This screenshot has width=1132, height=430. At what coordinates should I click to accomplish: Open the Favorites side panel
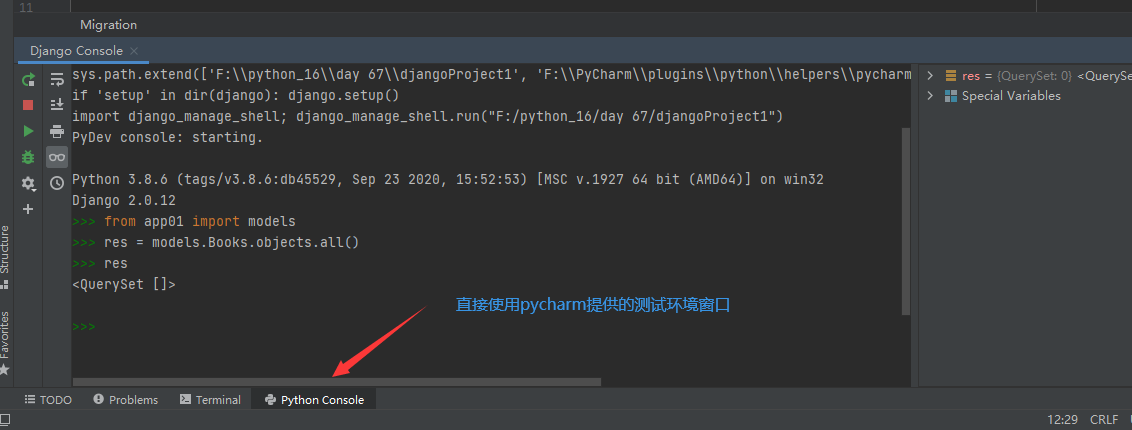[6, 342]
